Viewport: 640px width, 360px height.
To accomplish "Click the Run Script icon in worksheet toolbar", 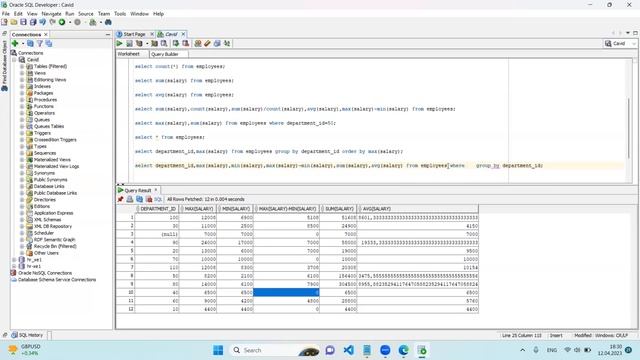I will (129, 43).
